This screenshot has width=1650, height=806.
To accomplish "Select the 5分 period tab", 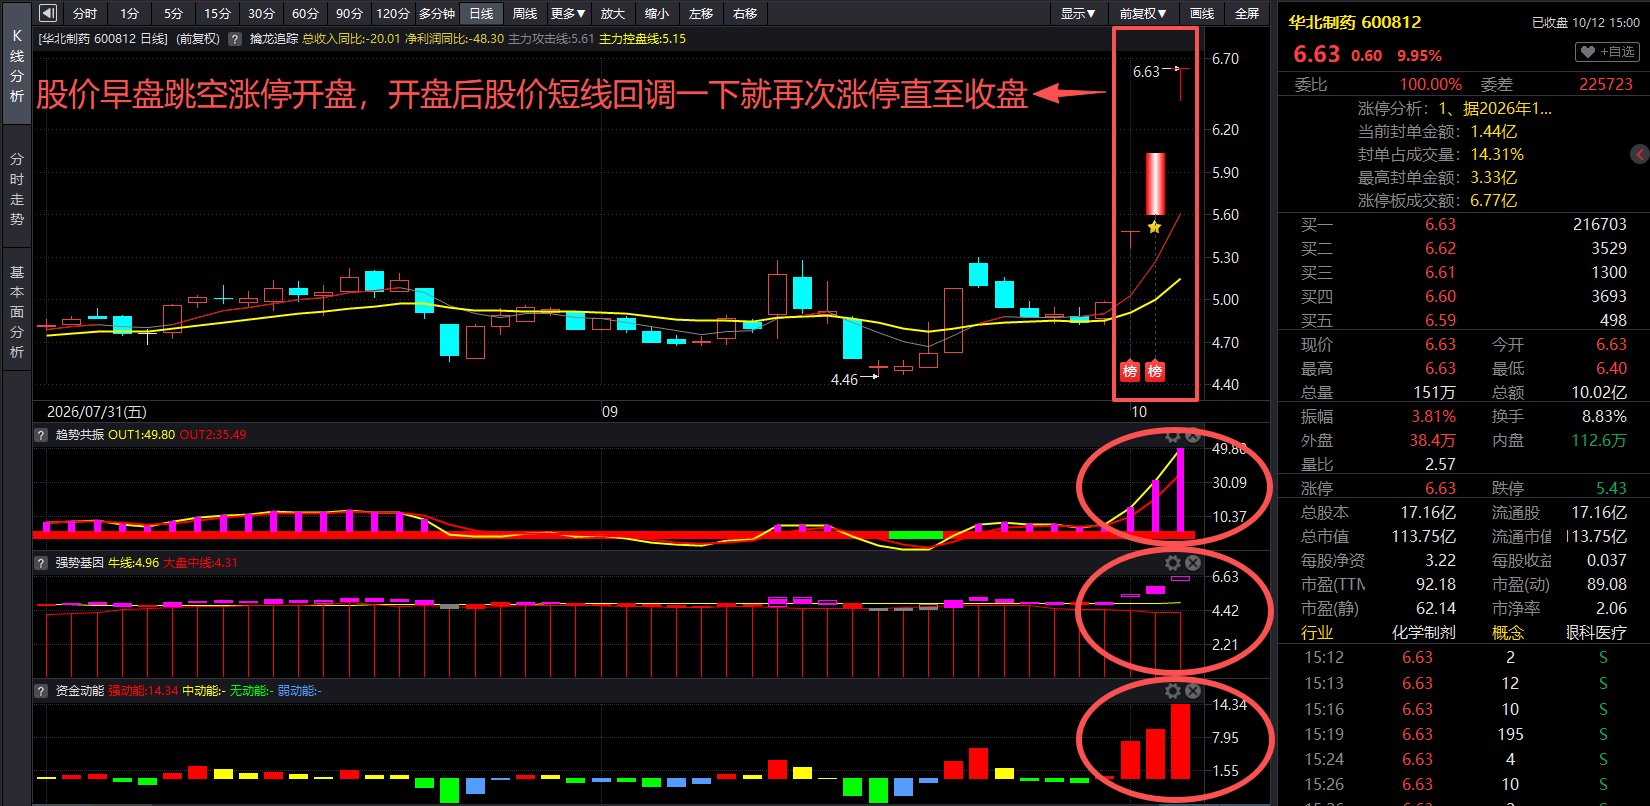I will (x=174, y=13).
